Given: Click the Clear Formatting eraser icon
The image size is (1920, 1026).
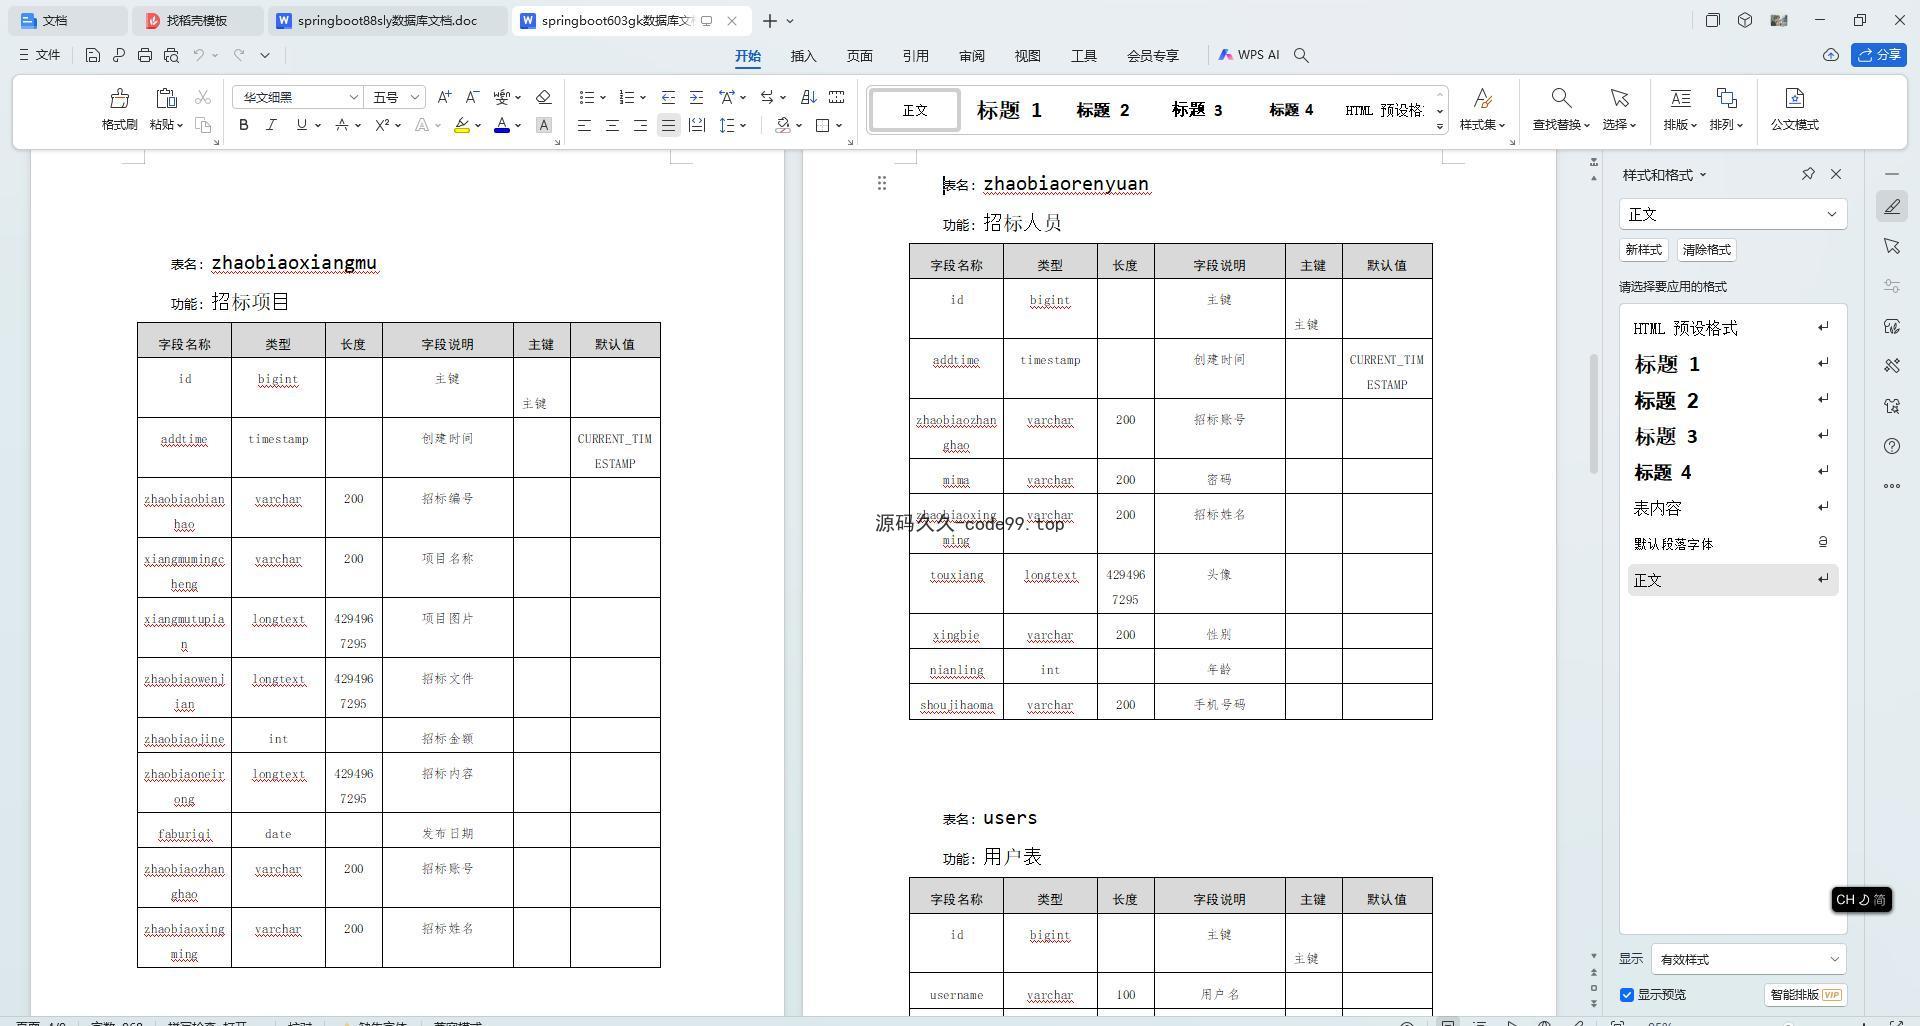Looking at the screenshot, I should [544, 97].
